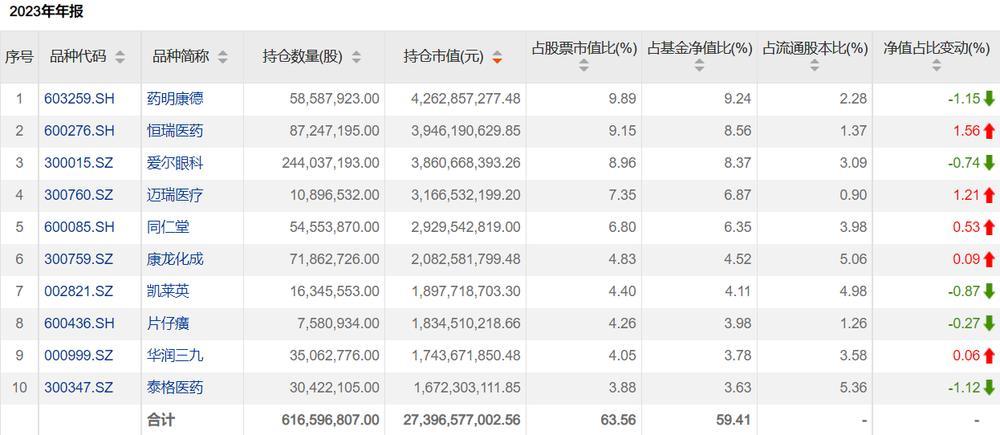Click the red up arrow for 同仁堂
This screenshot has width=1000, height=435.
989,226
